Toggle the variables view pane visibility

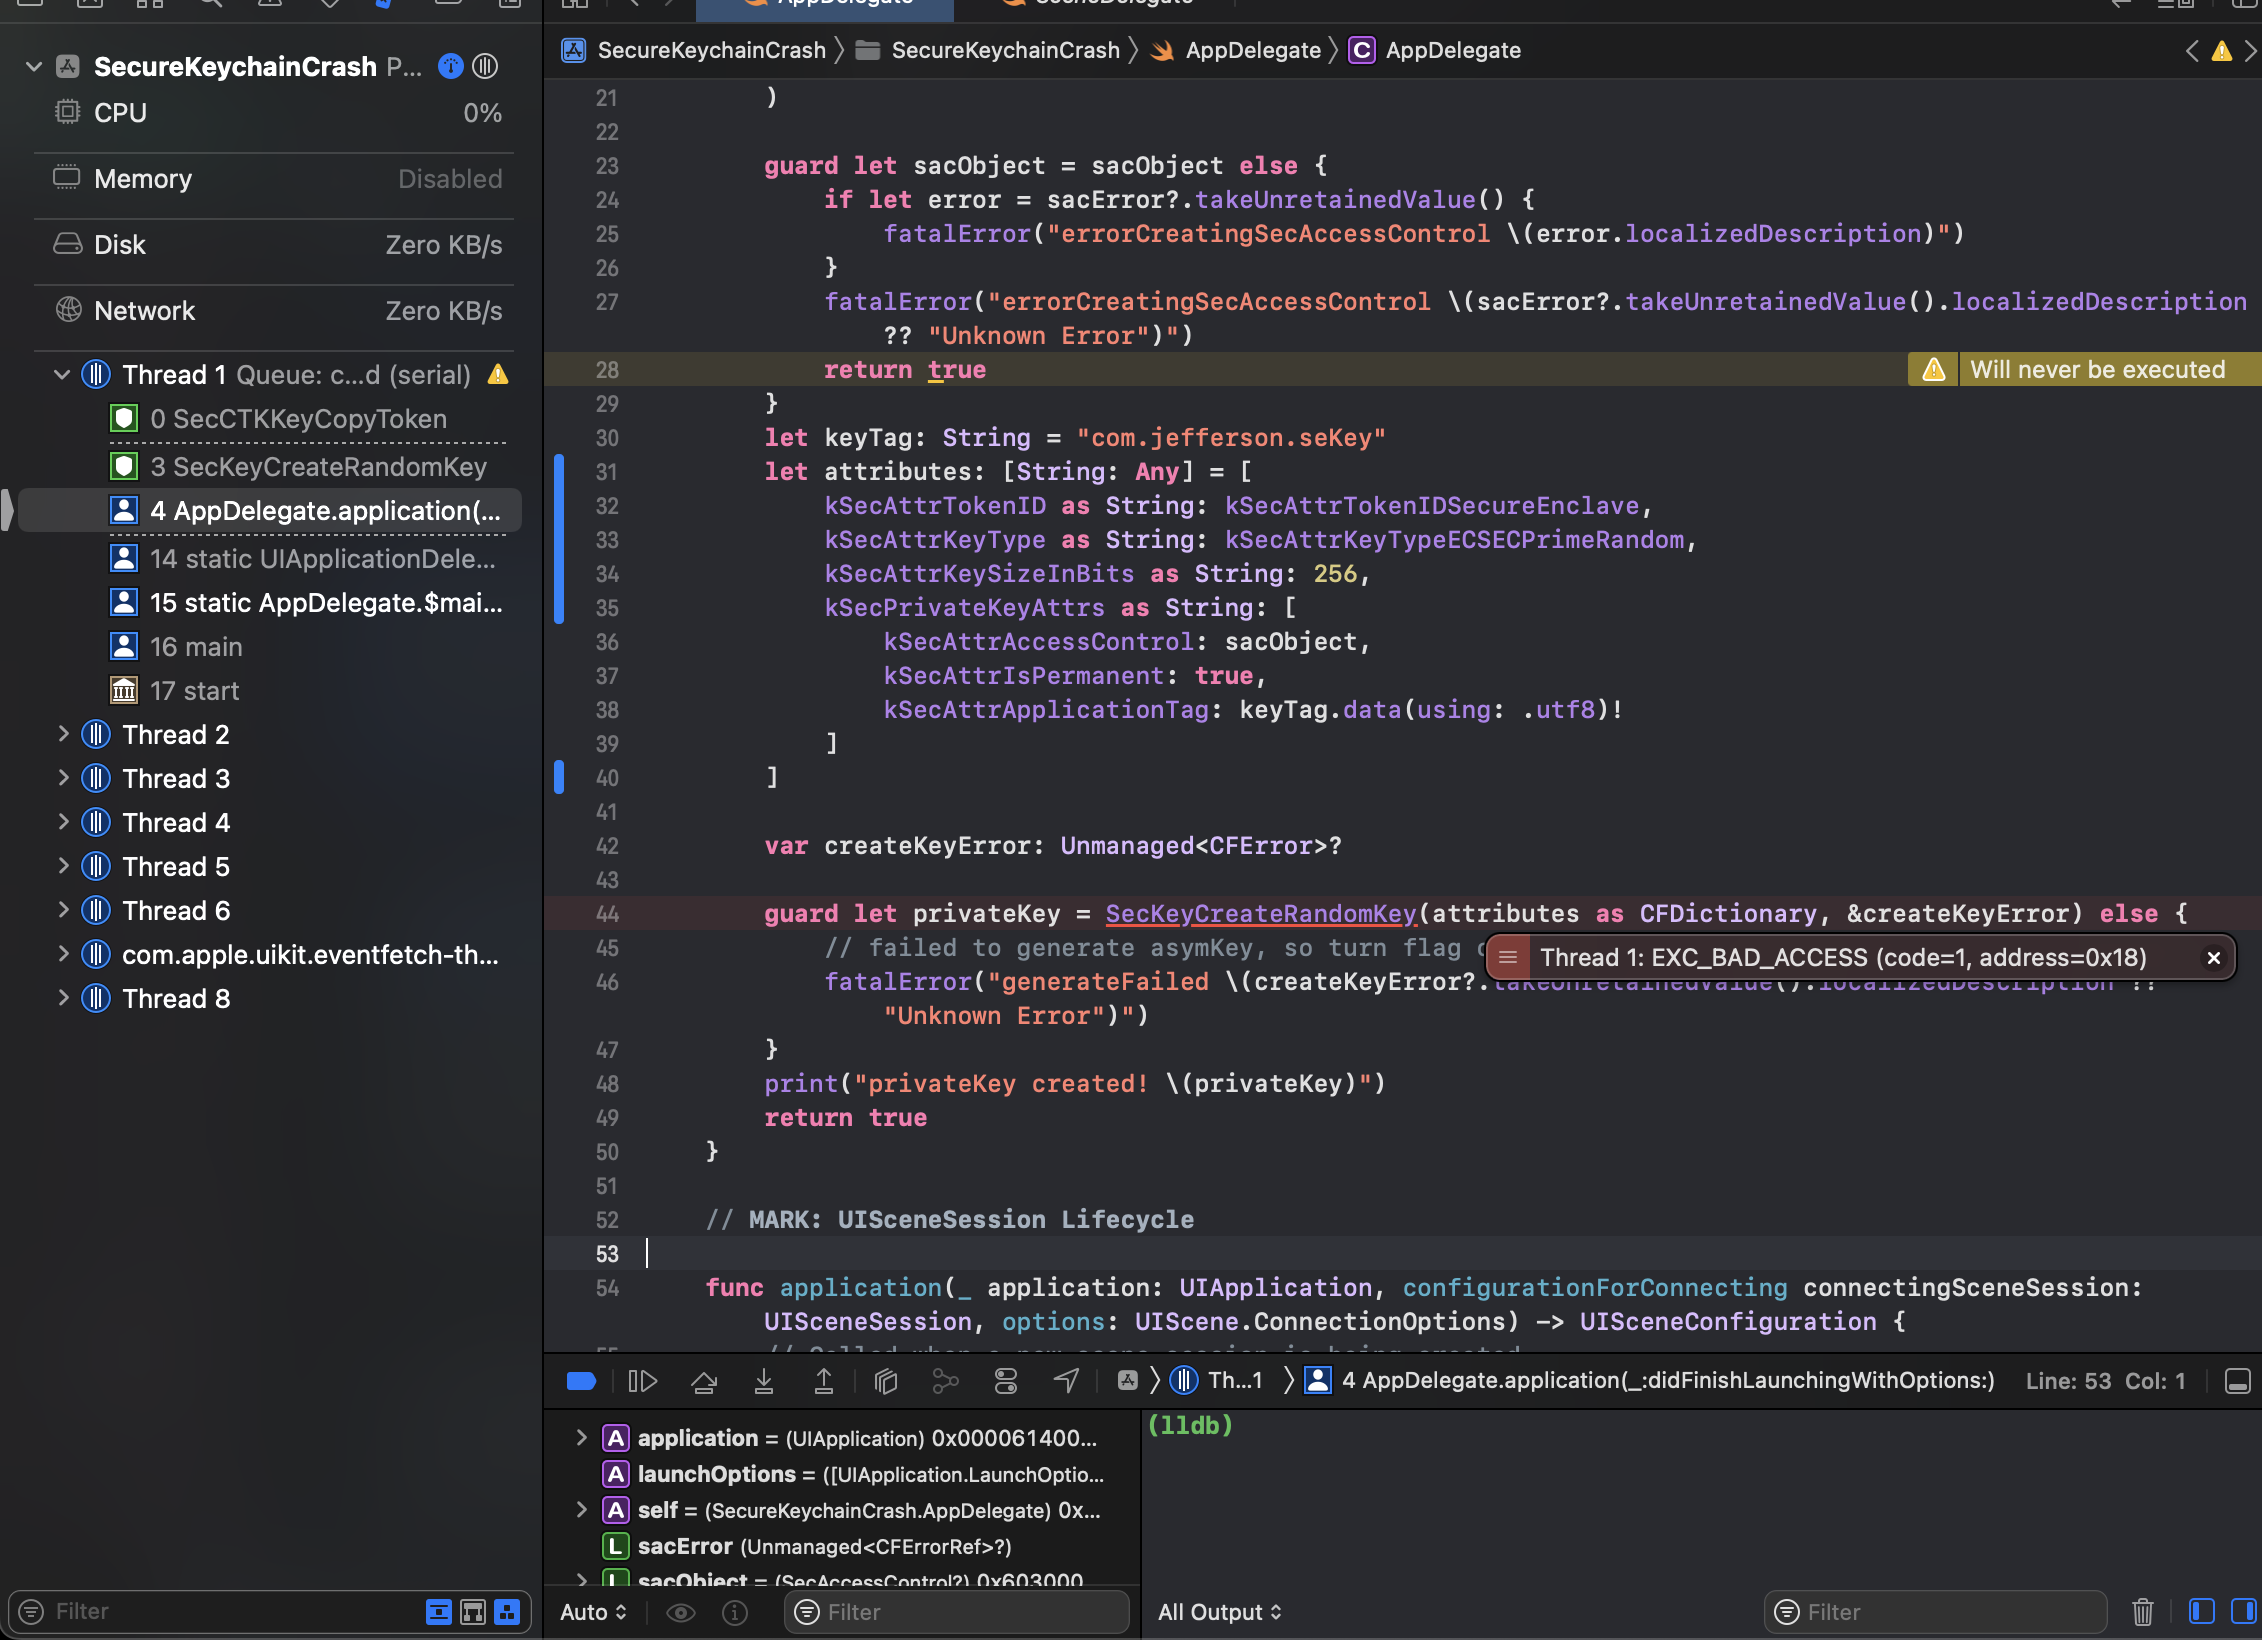(2202, 1611)
